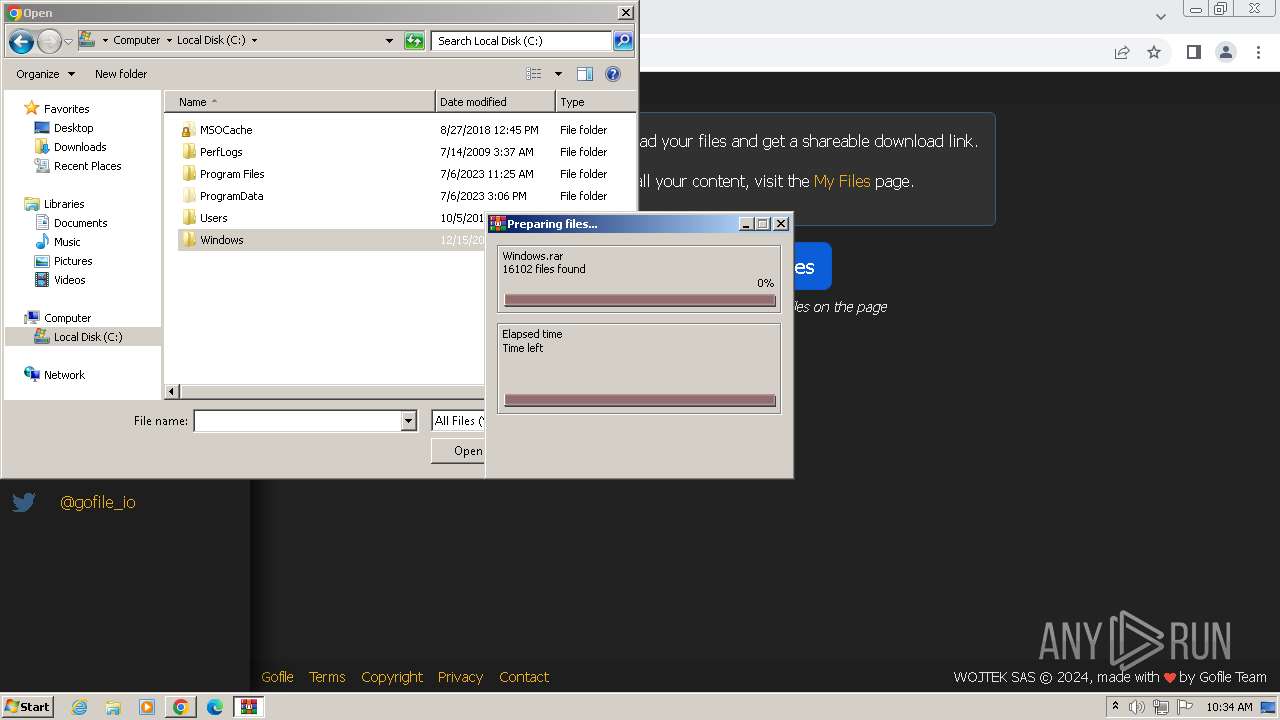Viewport: 1280px width, 720px height.
Task: Select the Documents library
Action: tap(80, 223)
